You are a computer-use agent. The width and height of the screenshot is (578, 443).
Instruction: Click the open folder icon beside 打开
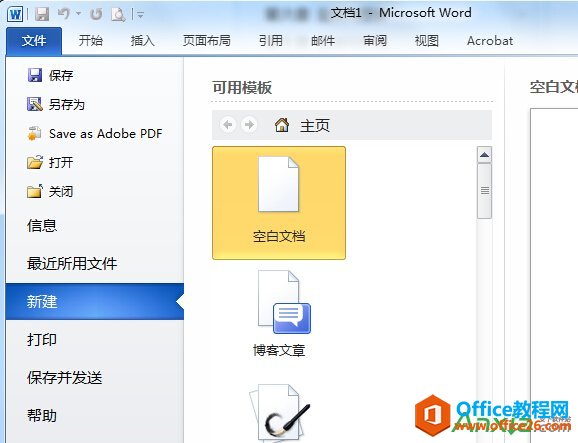coord(35,162)
